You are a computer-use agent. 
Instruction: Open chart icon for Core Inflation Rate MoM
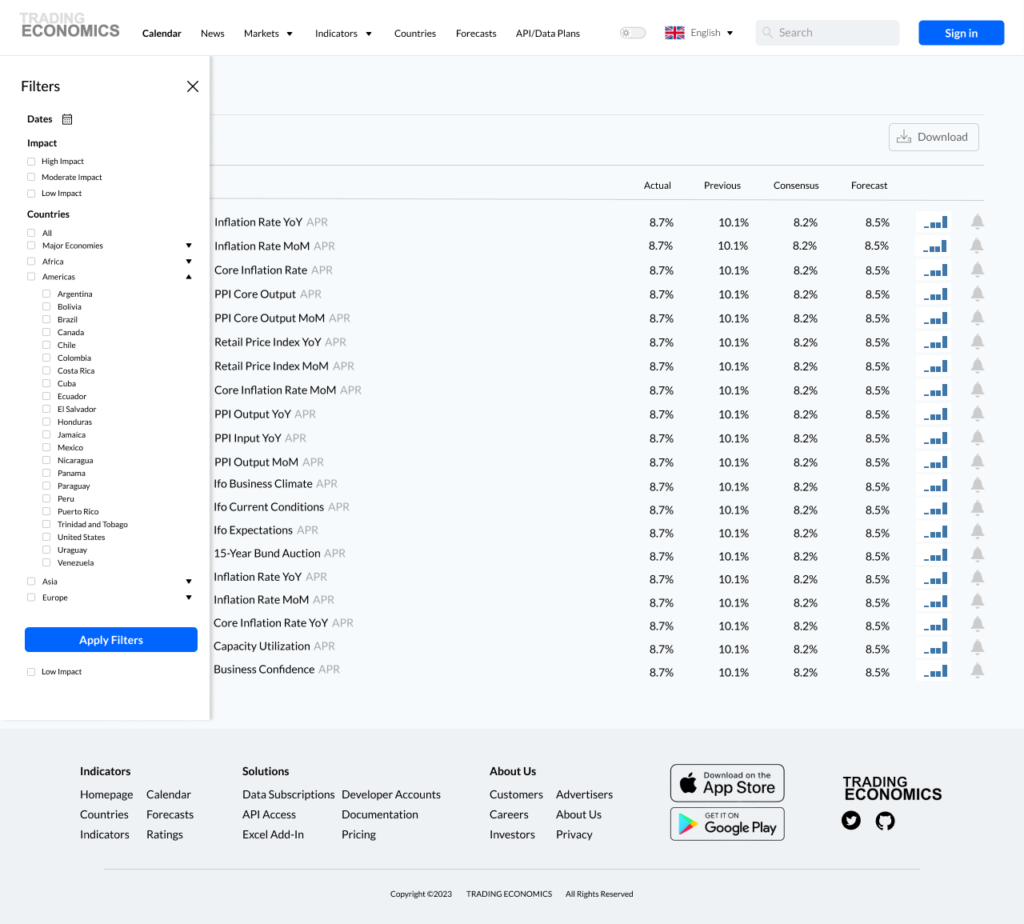(x=935, y=390)
